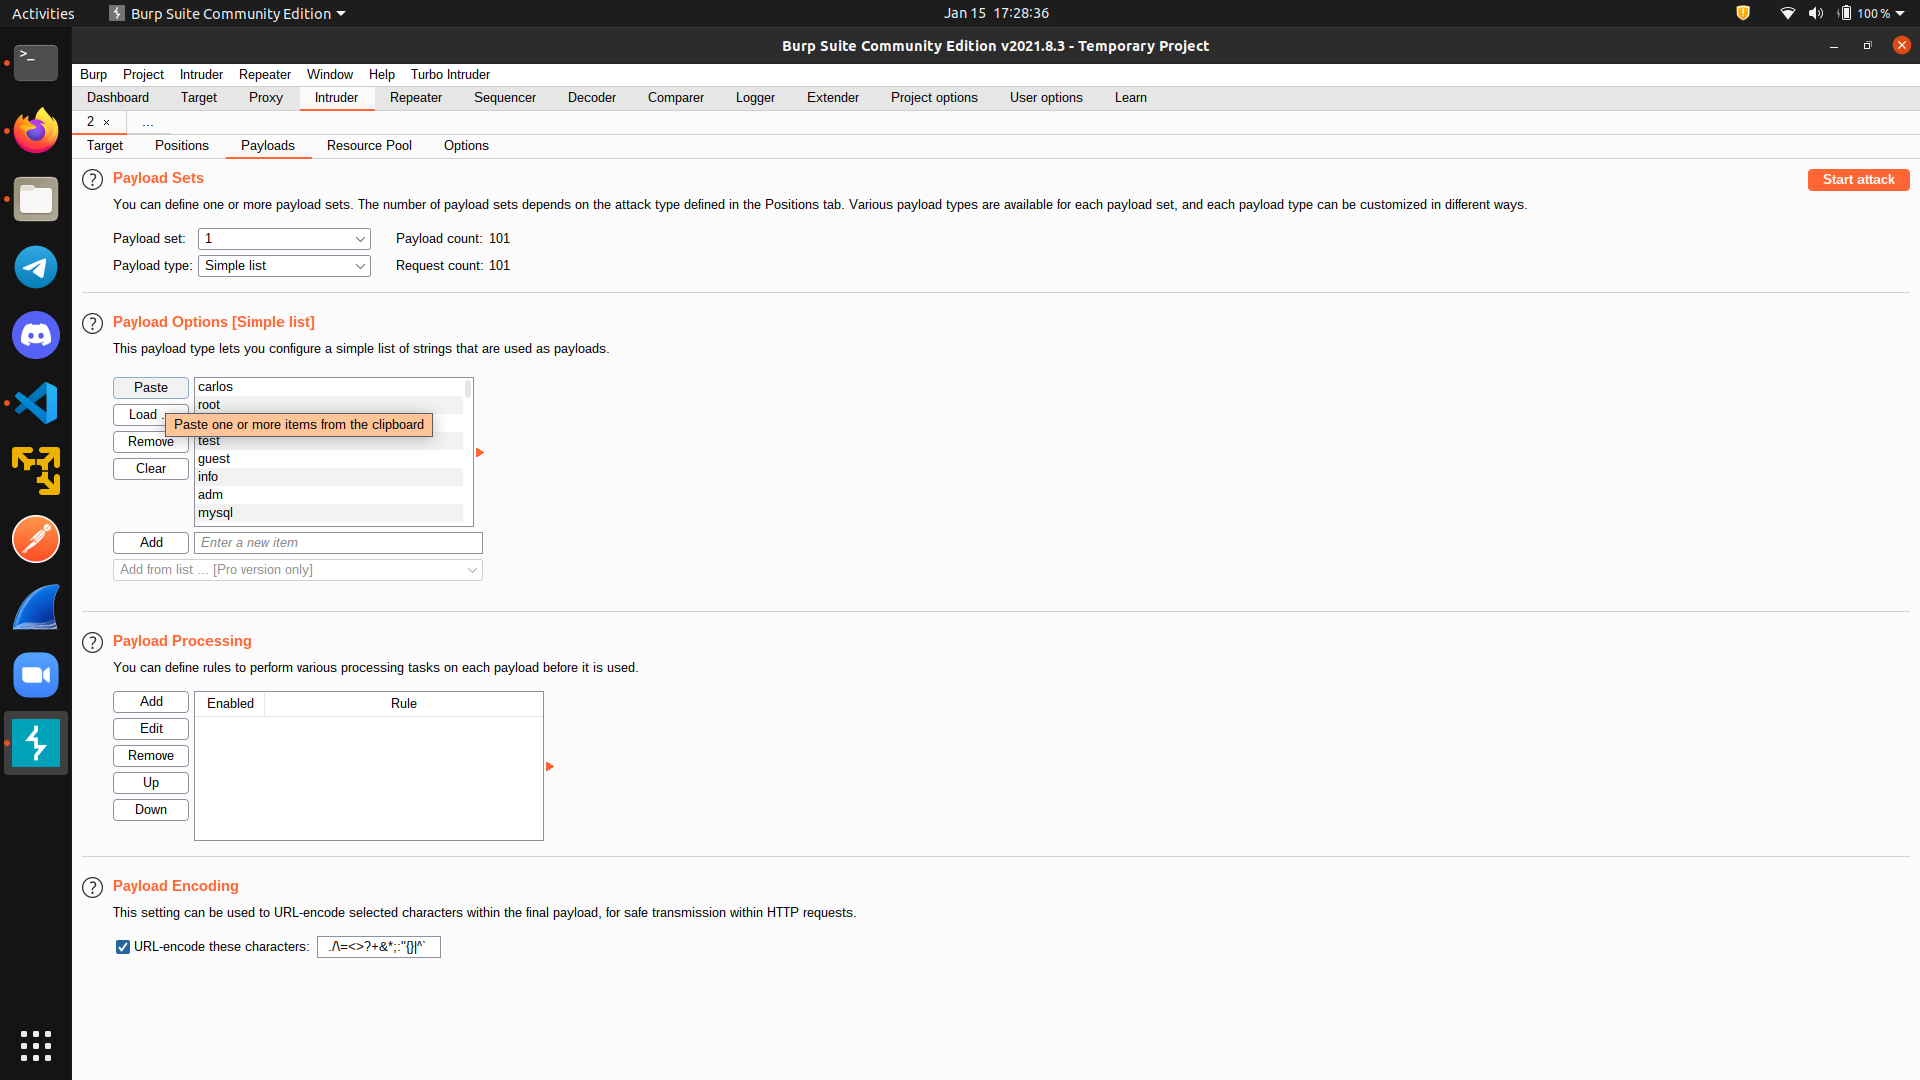Viewport: 1920px width, 1080px height.
Task: Open the Wi-Fi status icon in the top bar
Action: click(x=1787, y=13)
